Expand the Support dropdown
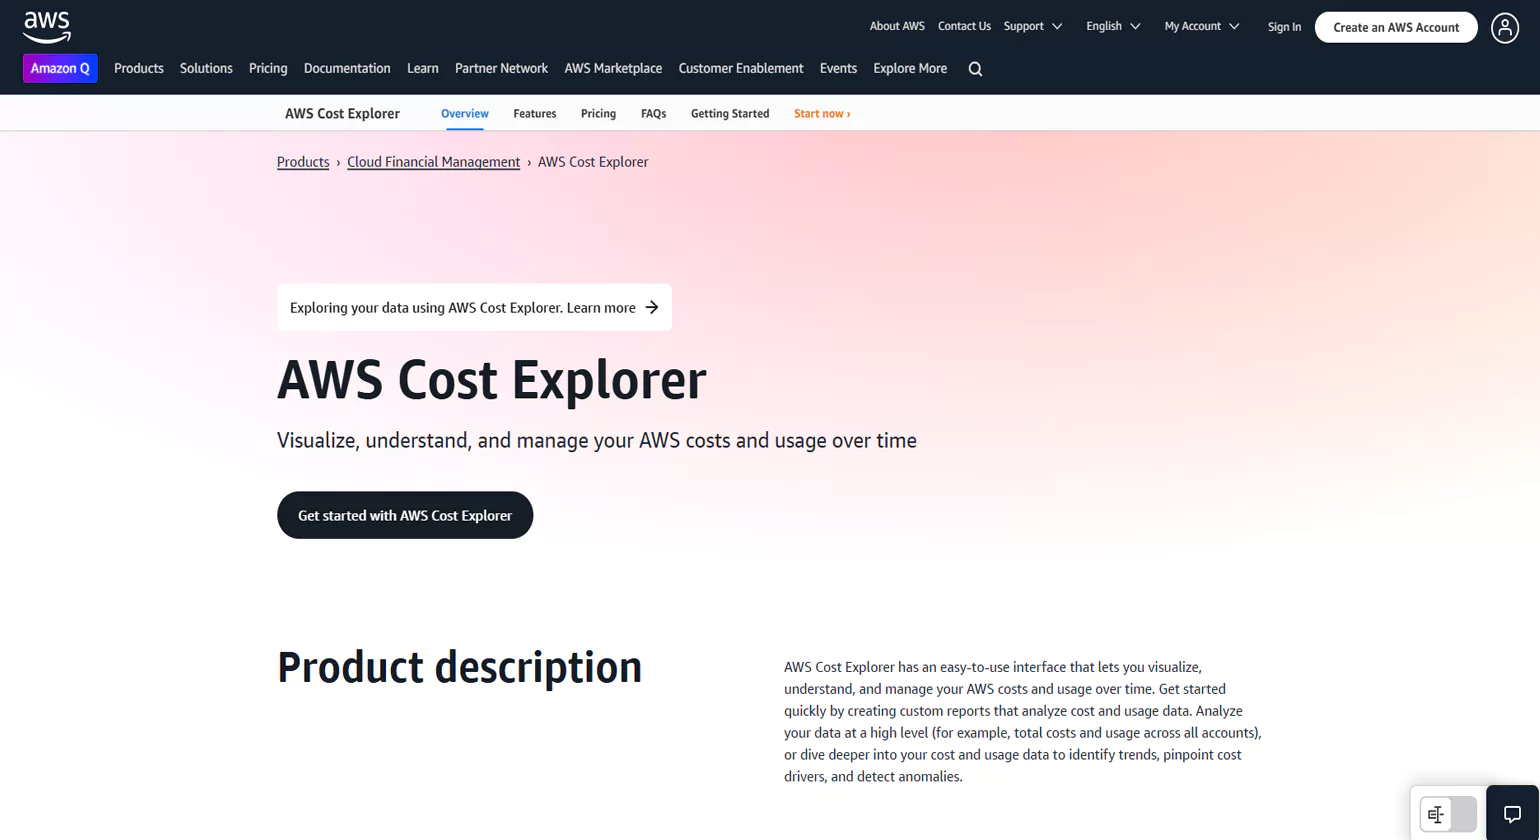Image resolution: width=1540 pixels, height=840 pixels. pyautogui.click(x=1030, y=26)
